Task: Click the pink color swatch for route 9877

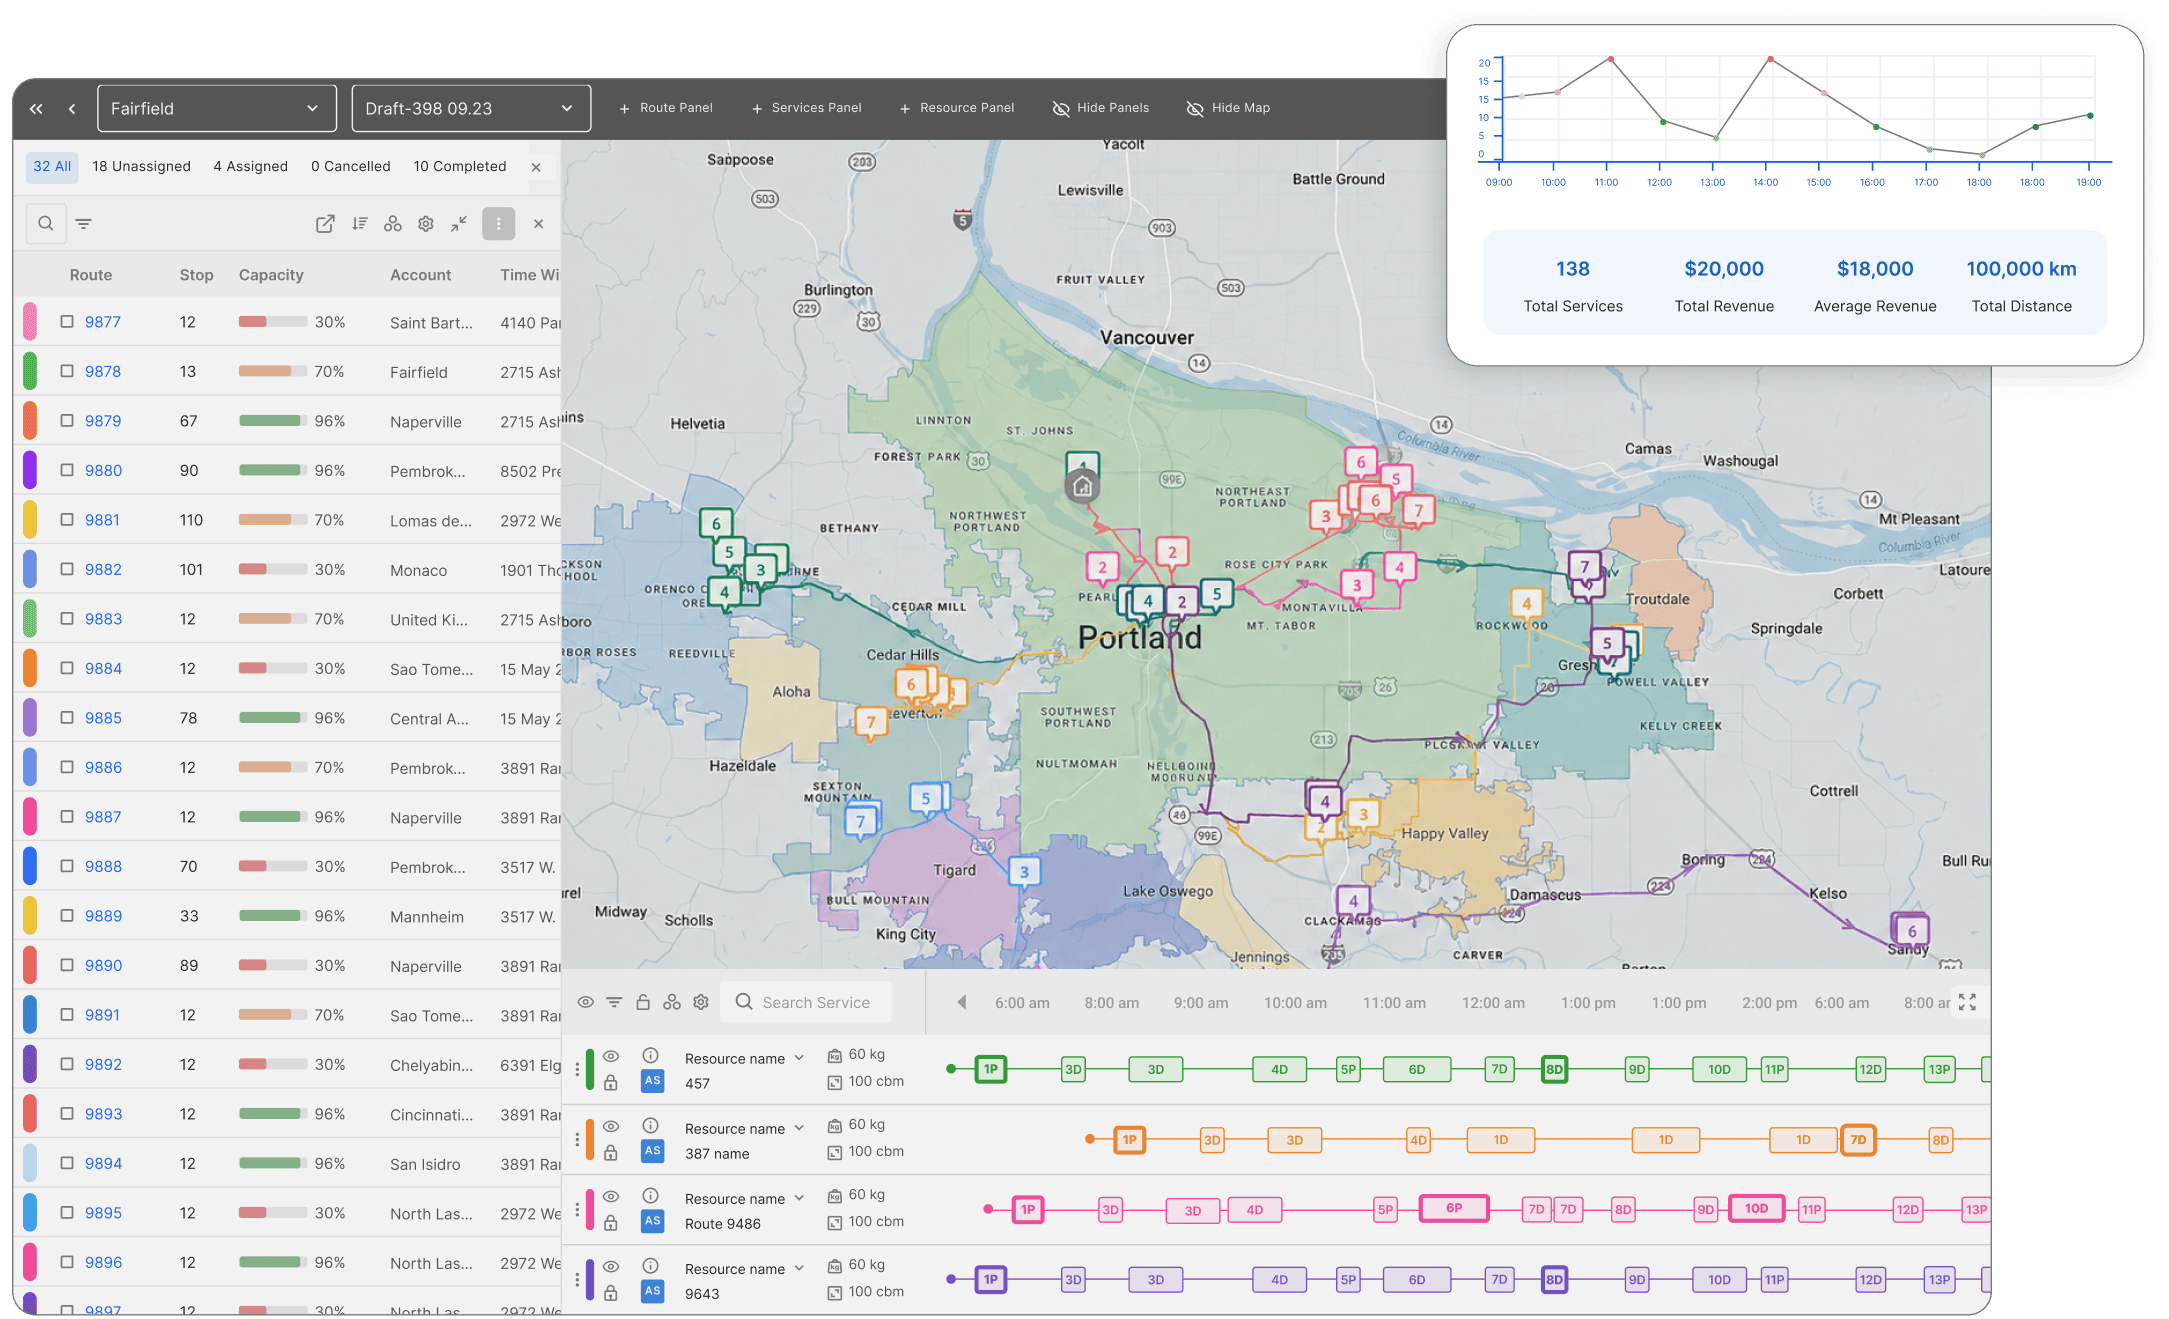Action: tap(30, 322)
